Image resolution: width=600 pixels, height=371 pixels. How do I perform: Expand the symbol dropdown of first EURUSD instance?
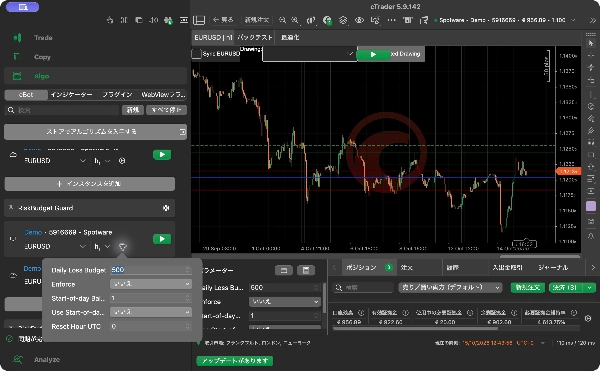82,161
